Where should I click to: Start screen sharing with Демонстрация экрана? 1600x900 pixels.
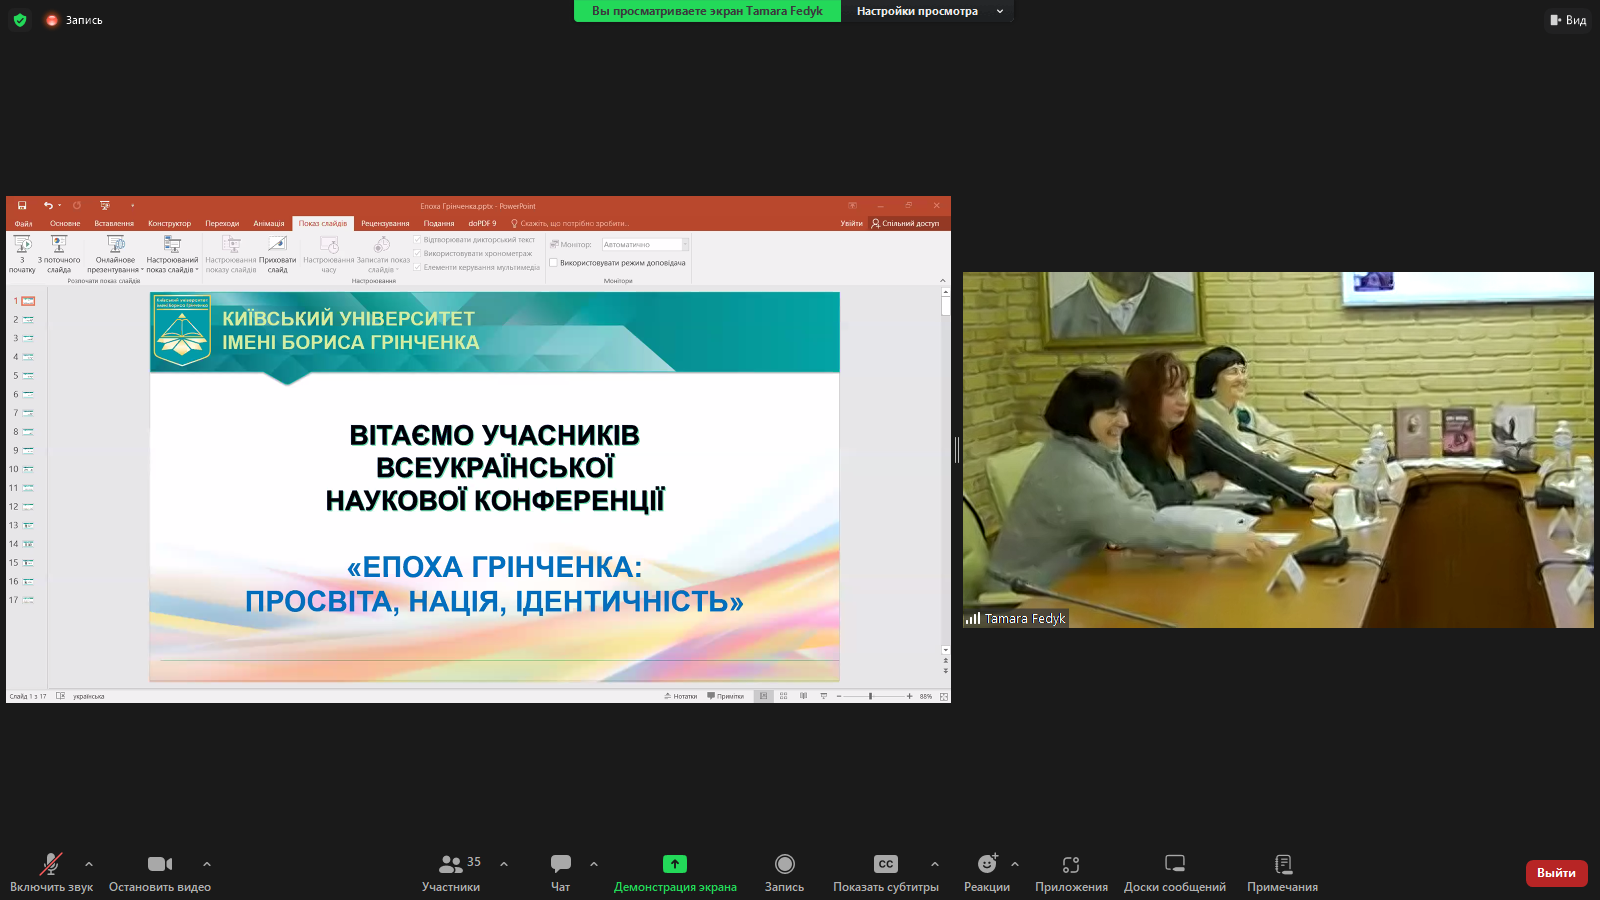[x=675, y=872]
